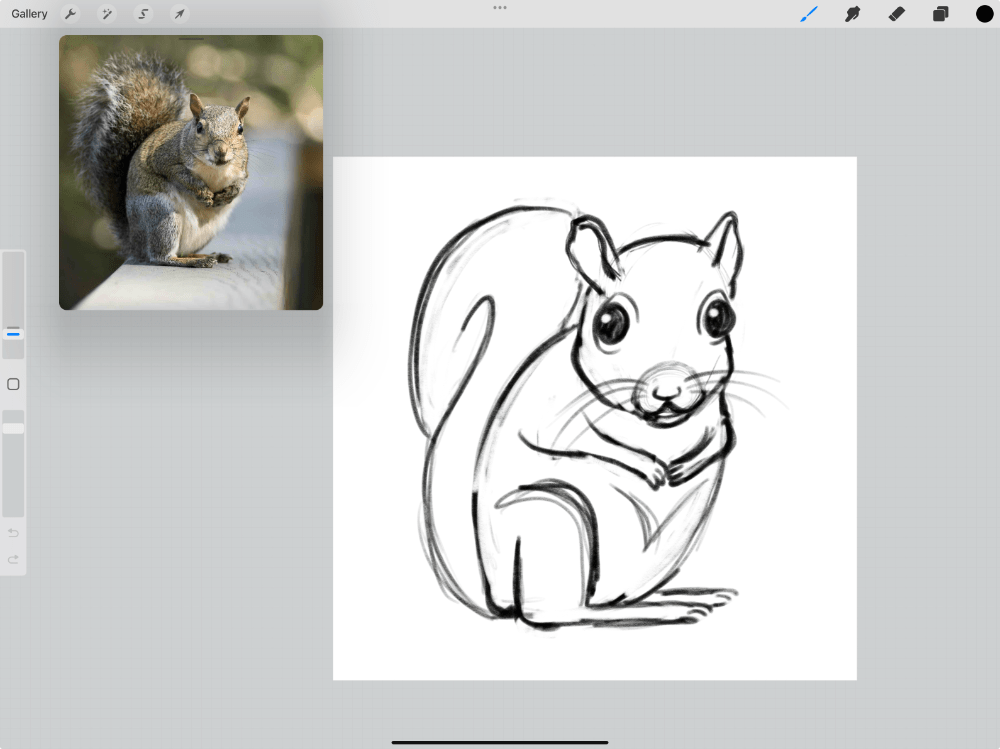The width and height of the screenshot is (1000, 749).
Task: Open the Adjustments magic wand menu
Action: pos(106,14)
